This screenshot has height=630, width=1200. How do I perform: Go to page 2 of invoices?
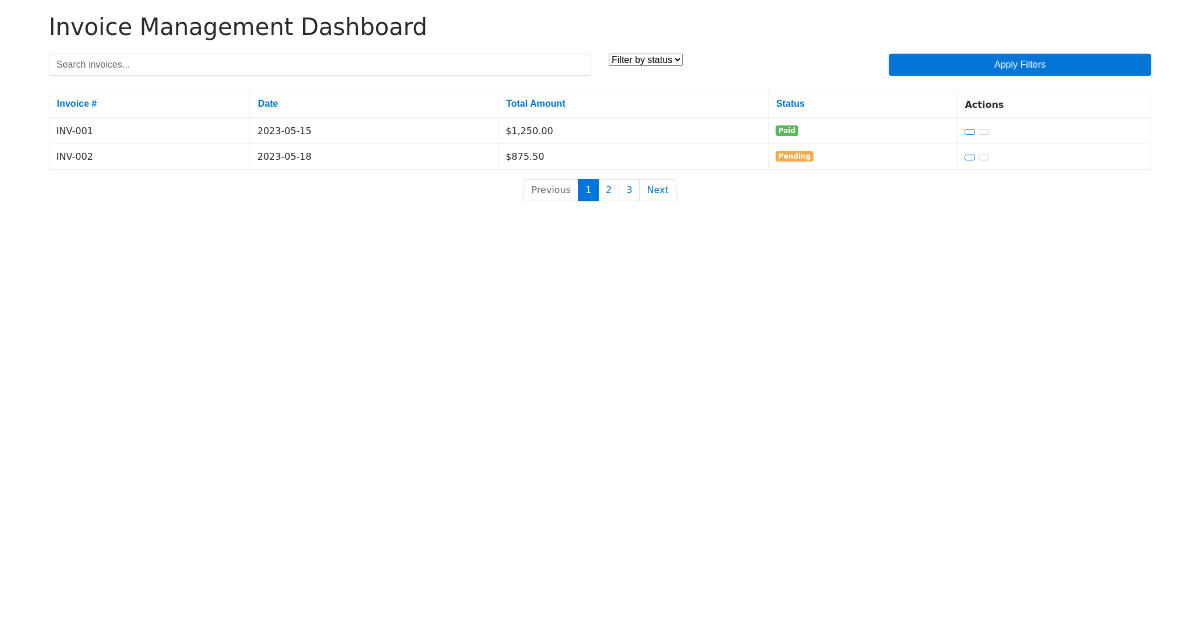tap(608, 189)
